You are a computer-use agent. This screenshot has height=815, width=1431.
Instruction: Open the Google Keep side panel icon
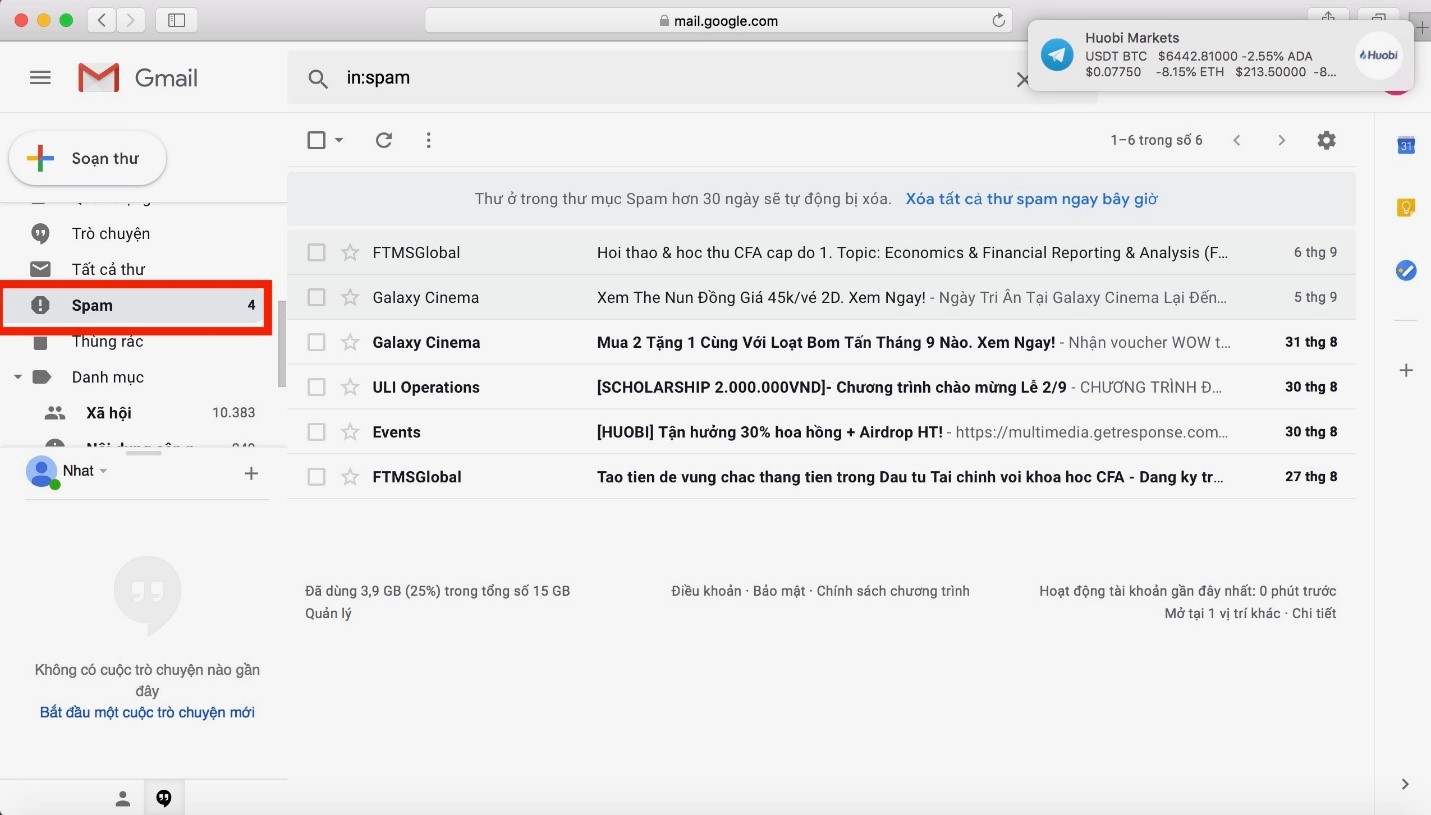(x=1406, y=208)
